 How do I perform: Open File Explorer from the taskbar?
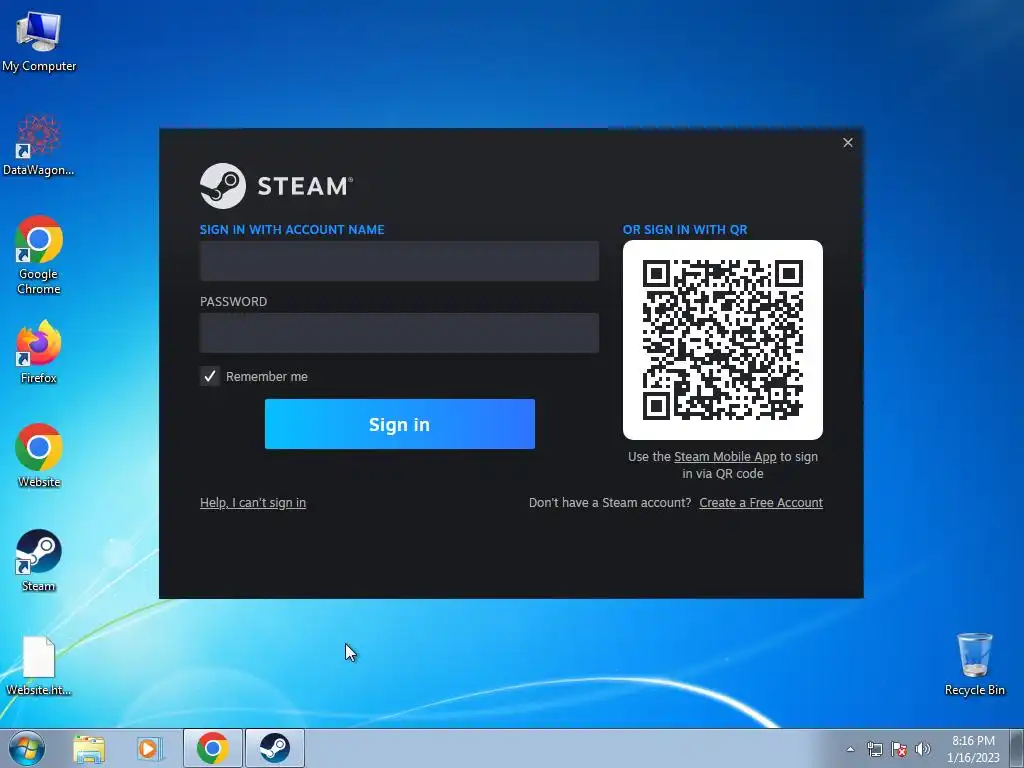click(x=89, y=748)
